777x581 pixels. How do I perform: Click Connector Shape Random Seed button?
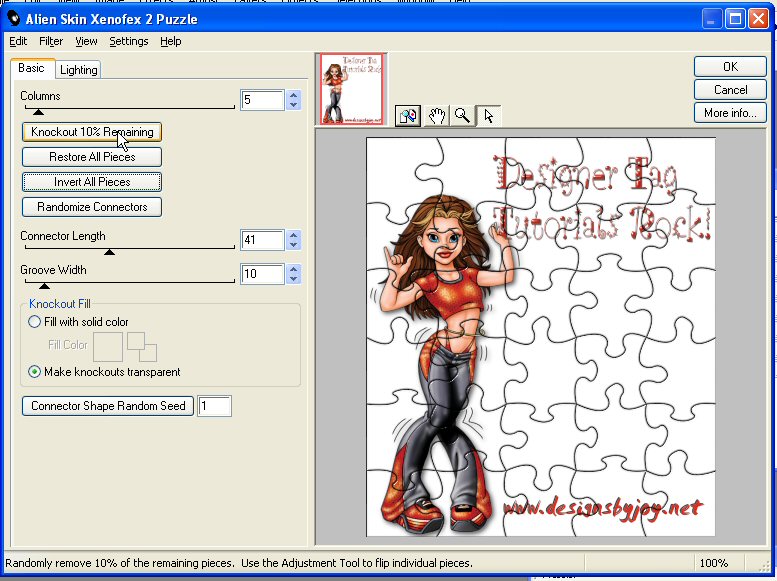click(x=108, y=406)
